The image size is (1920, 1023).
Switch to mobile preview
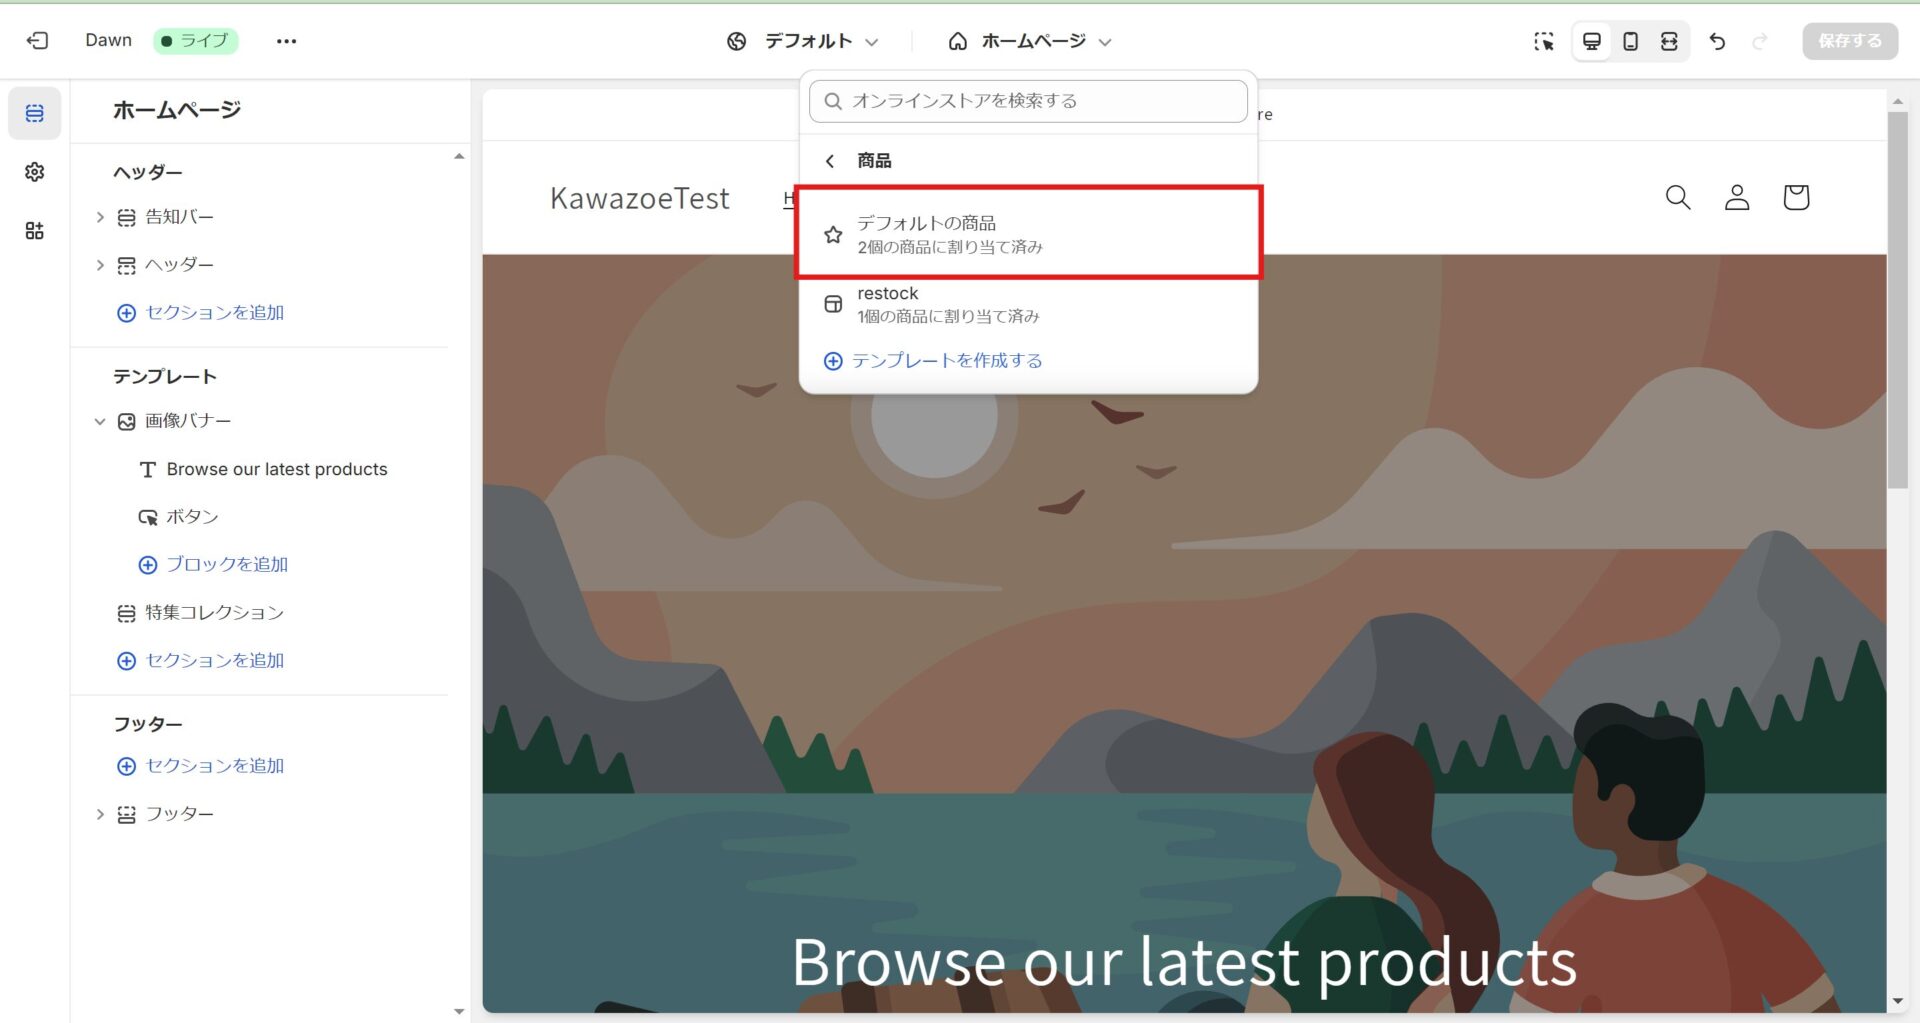1630,41
